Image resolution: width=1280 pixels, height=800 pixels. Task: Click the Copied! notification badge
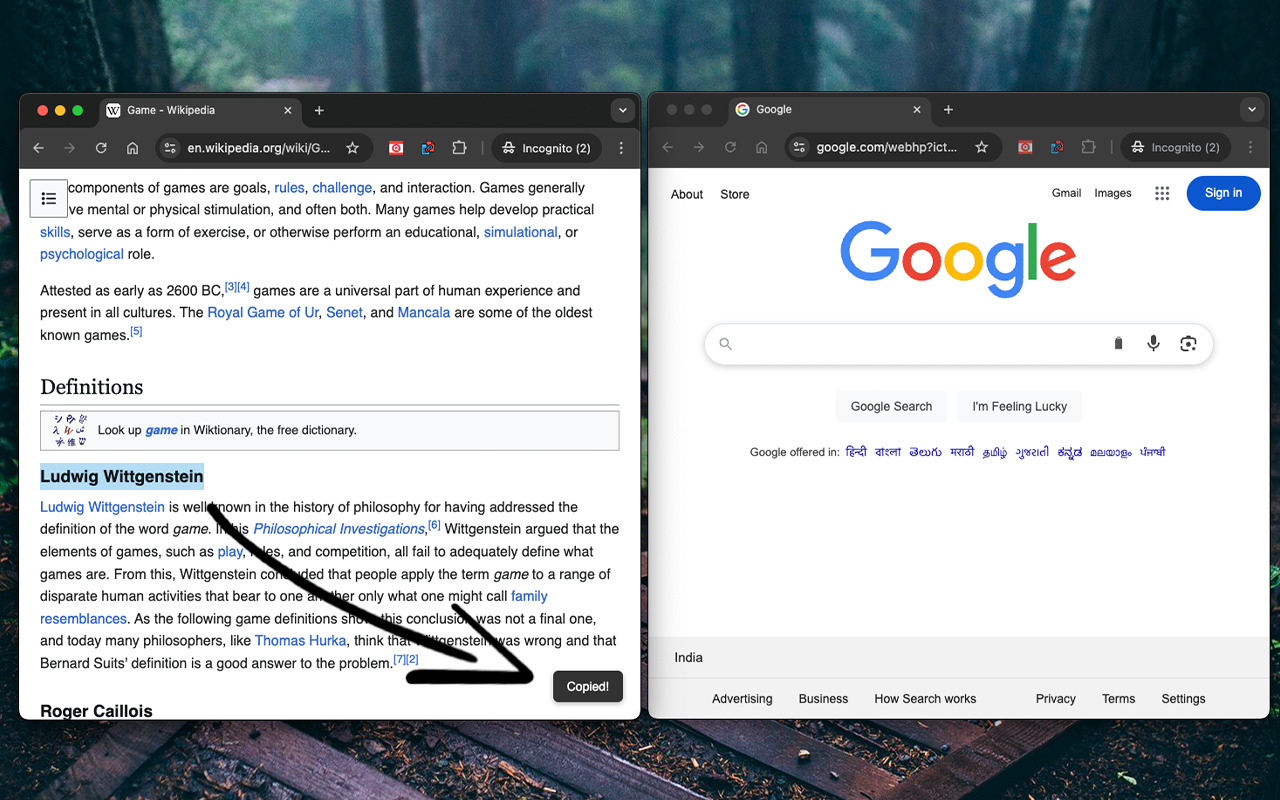[x=588, y=687]
